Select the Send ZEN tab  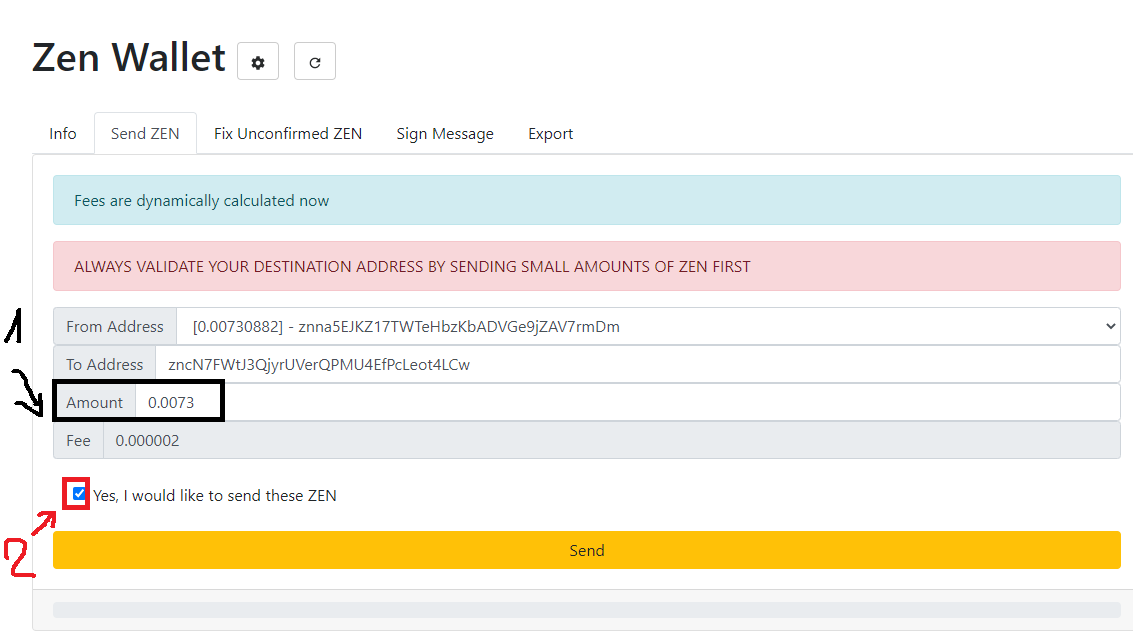click(145, 134)
